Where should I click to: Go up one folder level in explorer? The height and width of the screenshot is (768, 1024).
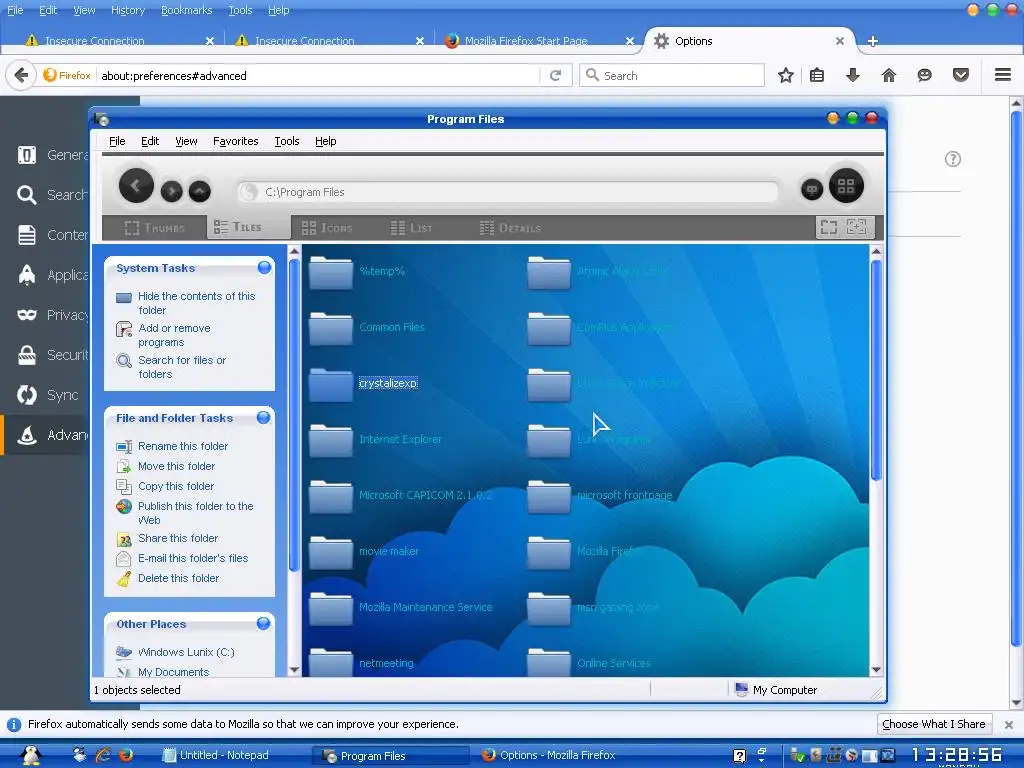coord(200,191)
